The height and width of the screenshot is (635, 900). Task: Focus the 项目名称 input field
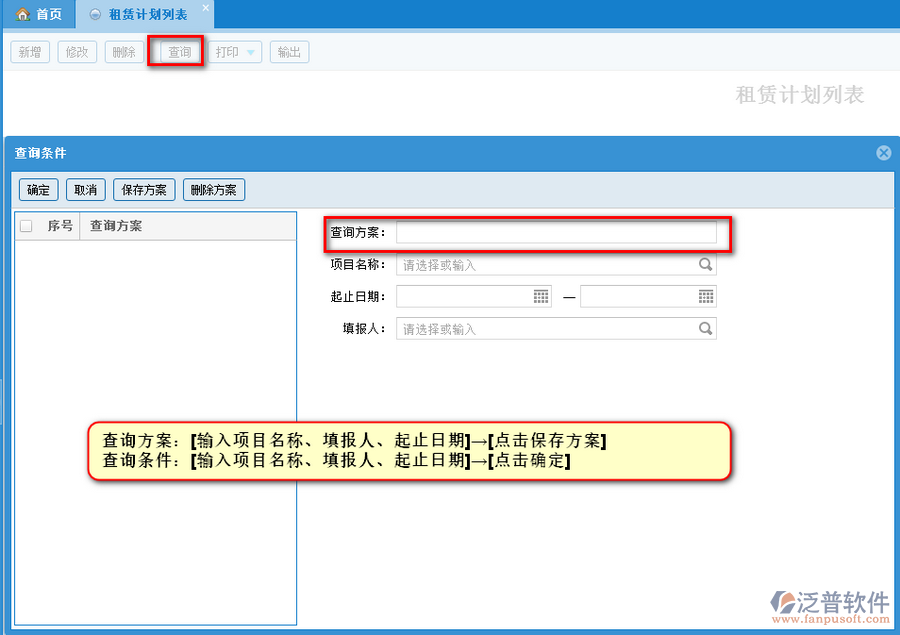556,265
